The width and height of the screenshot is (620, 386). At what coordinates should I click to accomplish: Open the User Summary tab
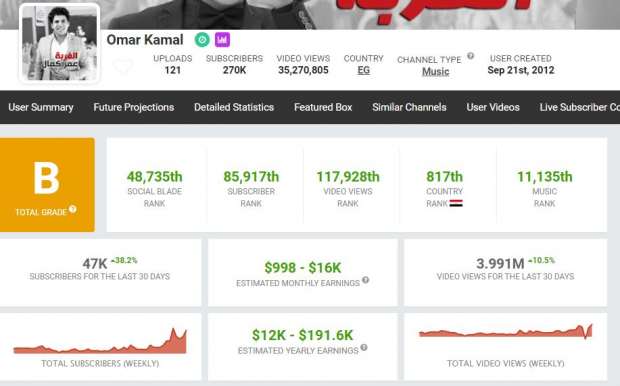(x=41, y=107)
